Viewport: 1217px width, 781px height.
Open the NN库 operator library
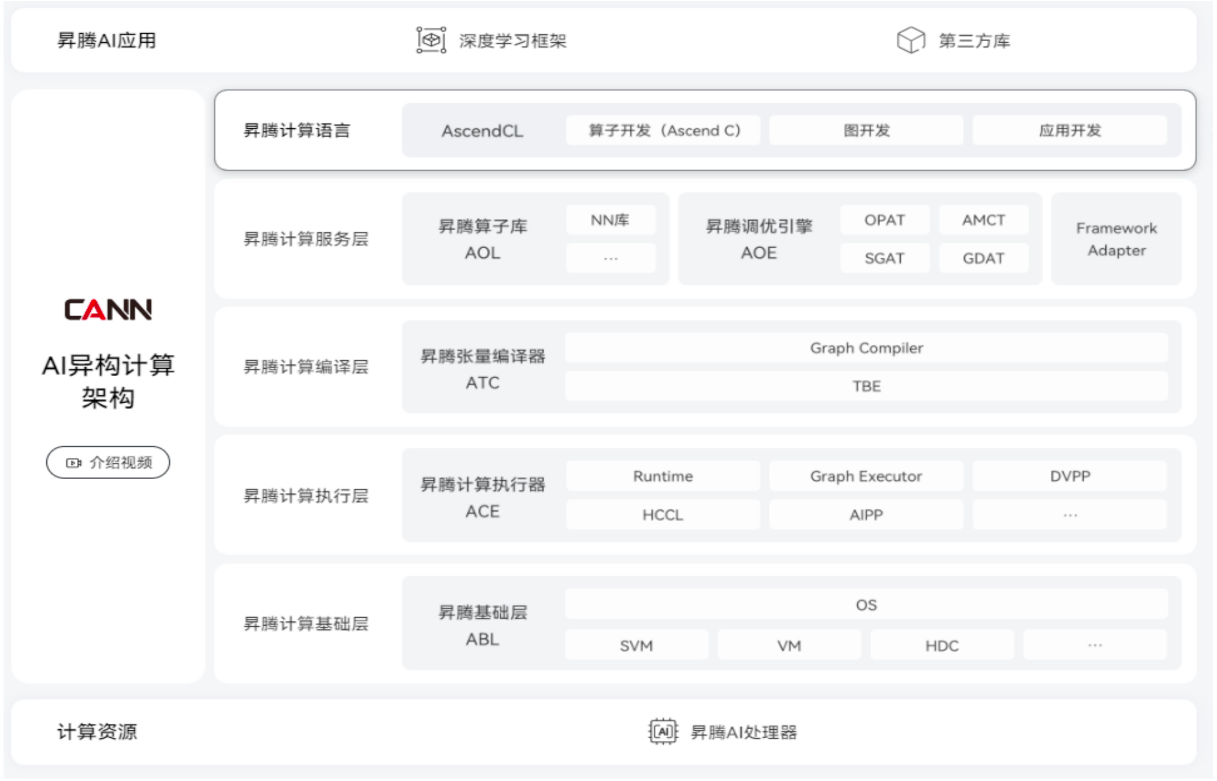pyautogui.click(x=611, y=220)
